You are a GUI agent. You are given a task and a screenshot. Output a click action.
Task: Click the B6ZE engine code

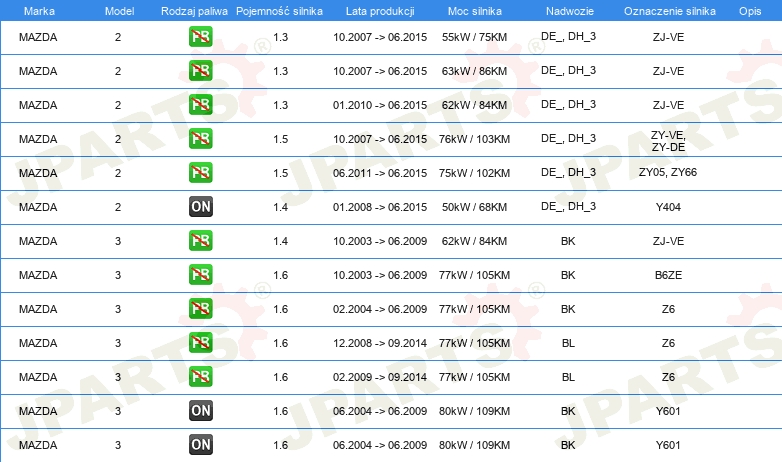[x=668, y=275]
